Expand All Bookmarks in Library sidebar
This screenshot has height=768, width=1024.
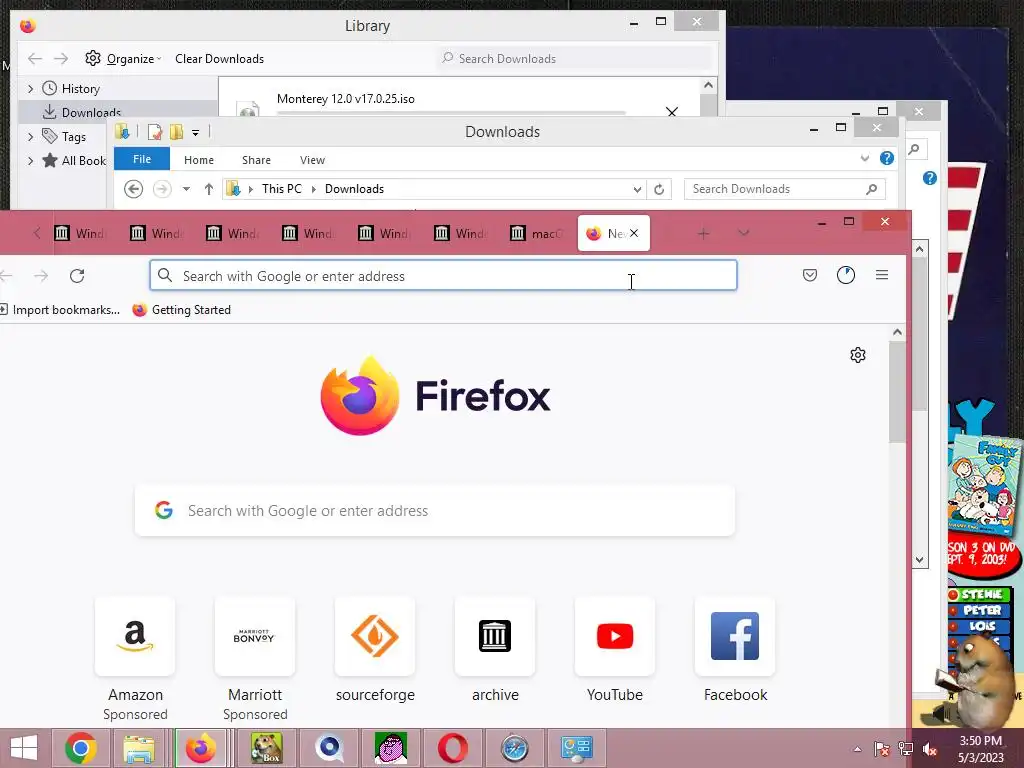tap(31, 161)
